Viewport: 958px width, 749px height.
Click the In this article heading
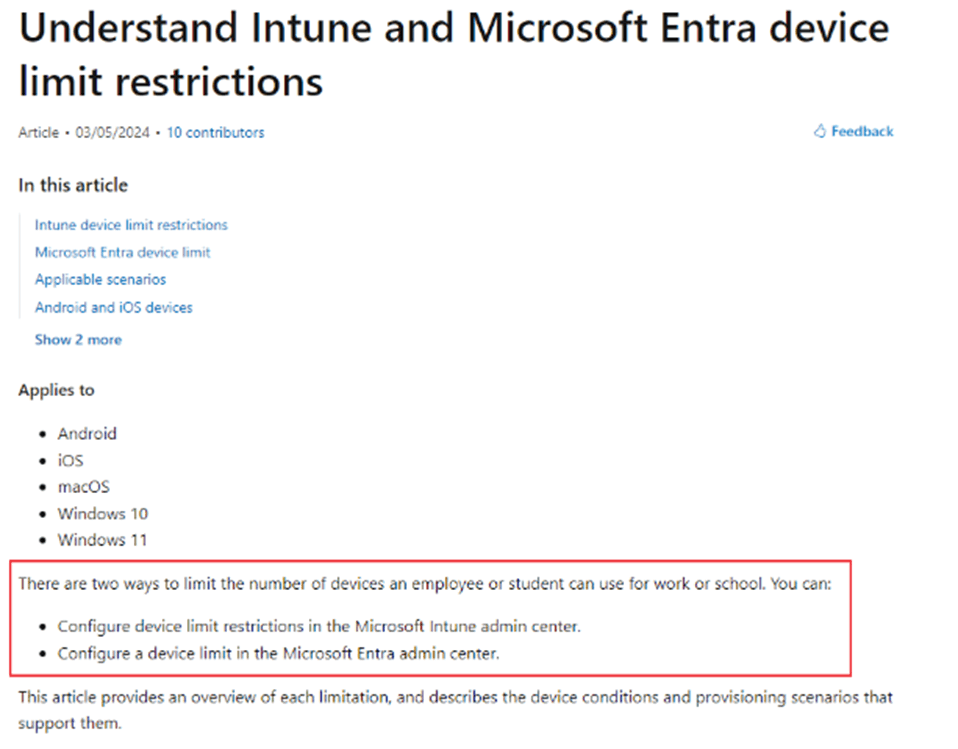pos(72,185)
